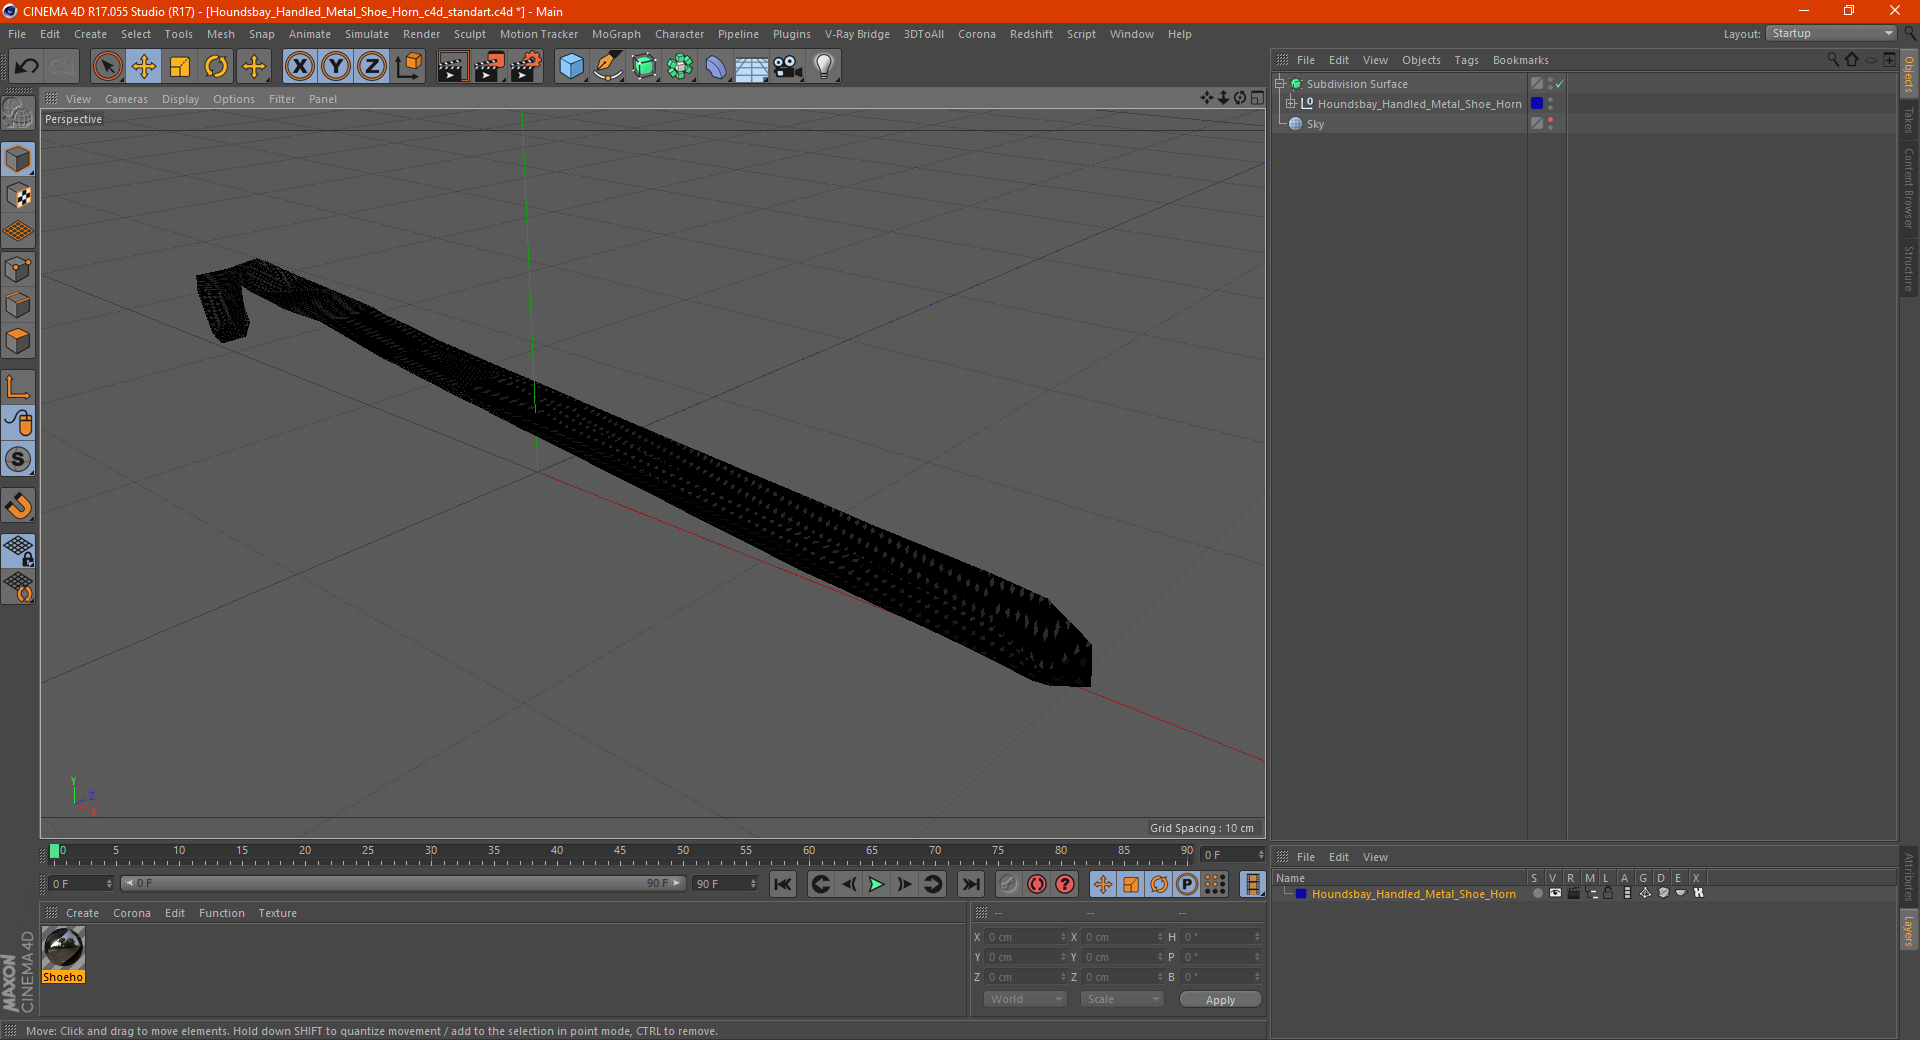Play animation forward

pos(876,884)
